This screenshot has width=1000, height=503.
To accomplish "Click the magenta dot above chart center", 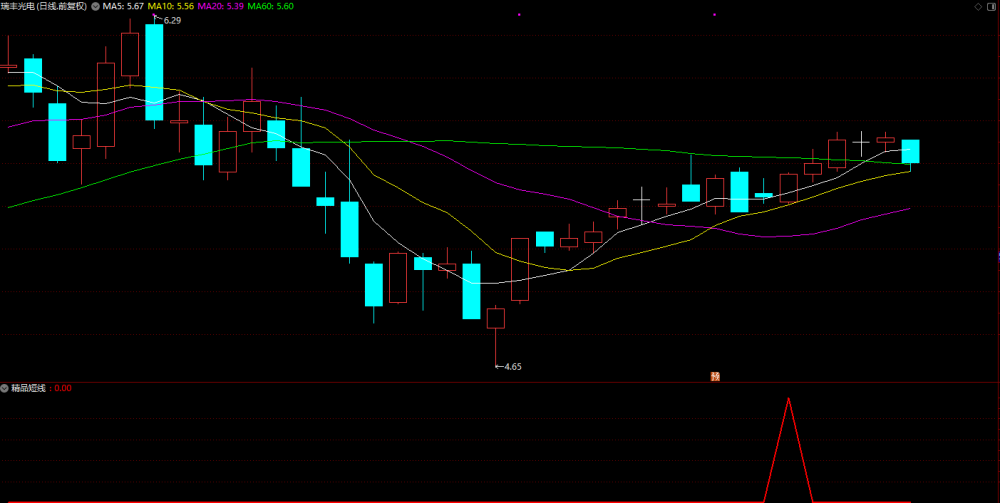I will click(x=519, y=14).
